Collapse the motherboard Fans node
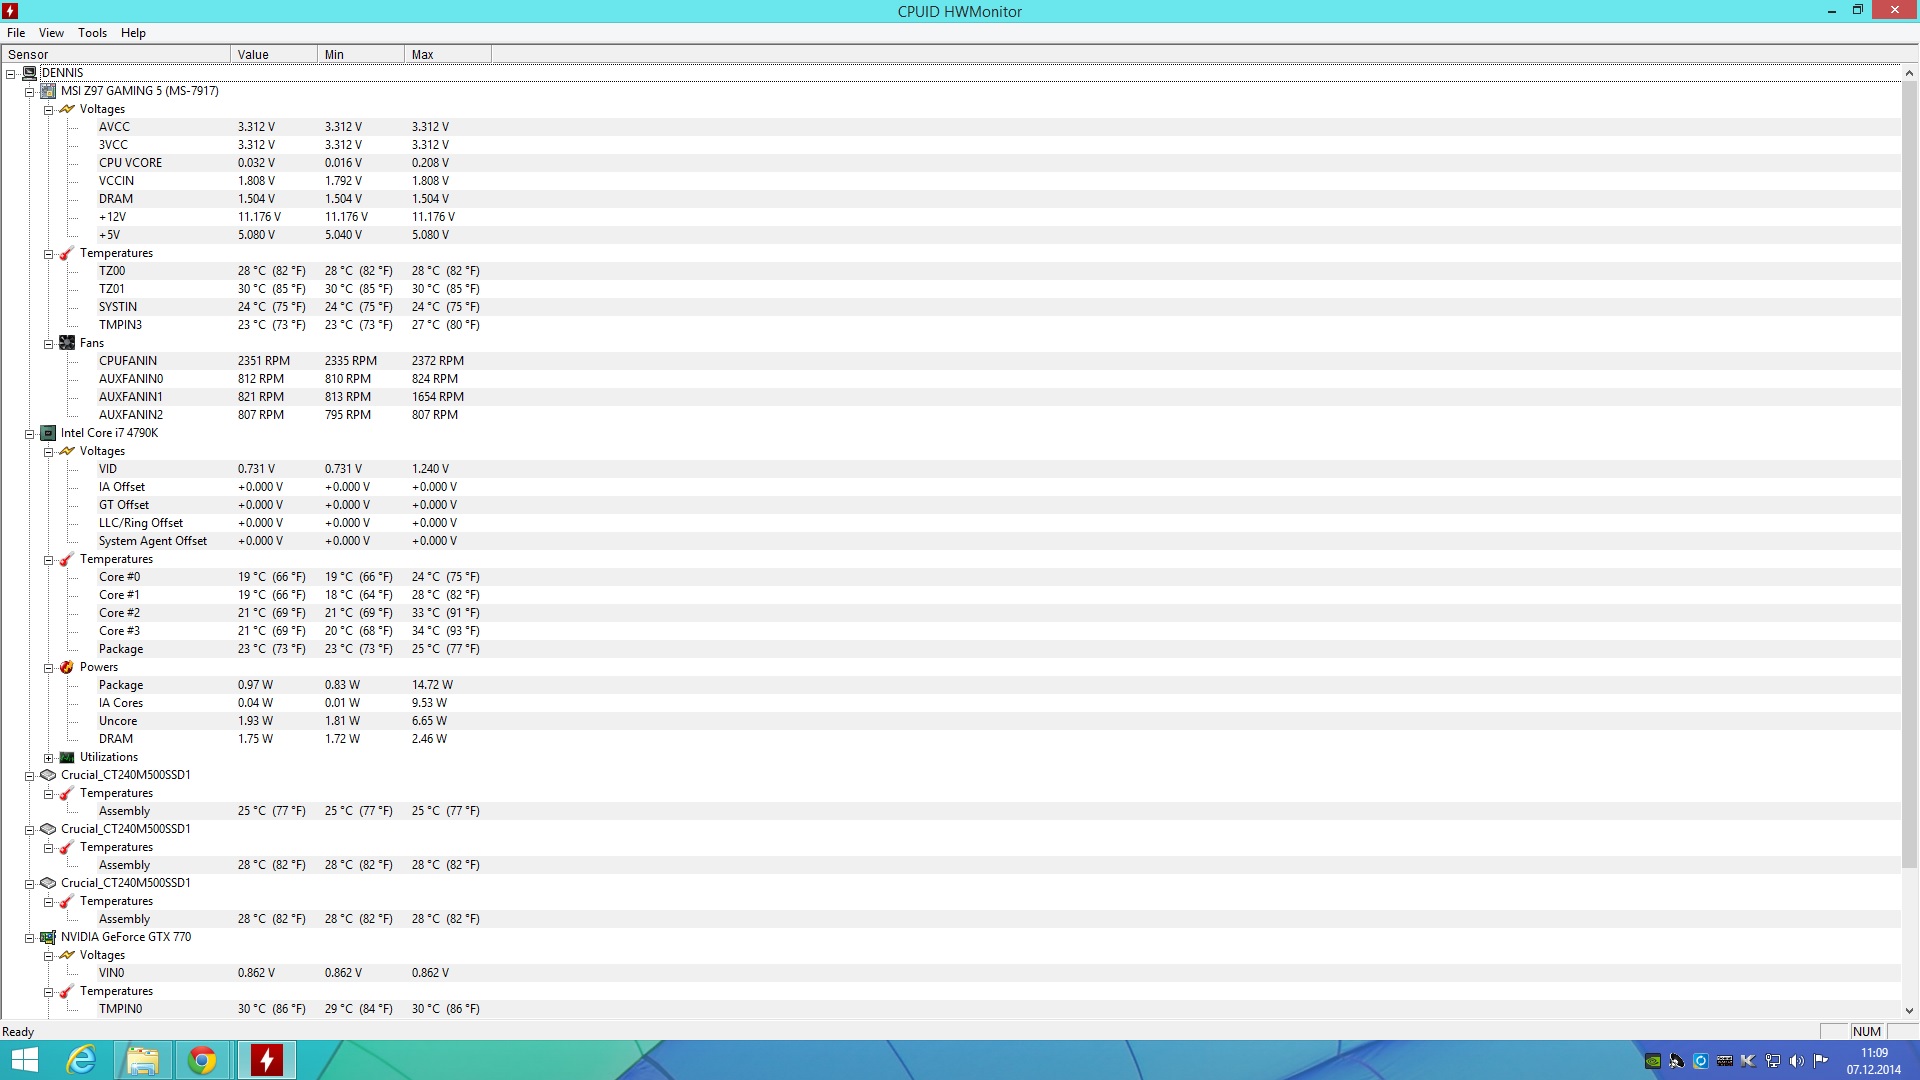Viewport: 1920px width, 1080px height. pyautogui.click(x=48, y=344)
